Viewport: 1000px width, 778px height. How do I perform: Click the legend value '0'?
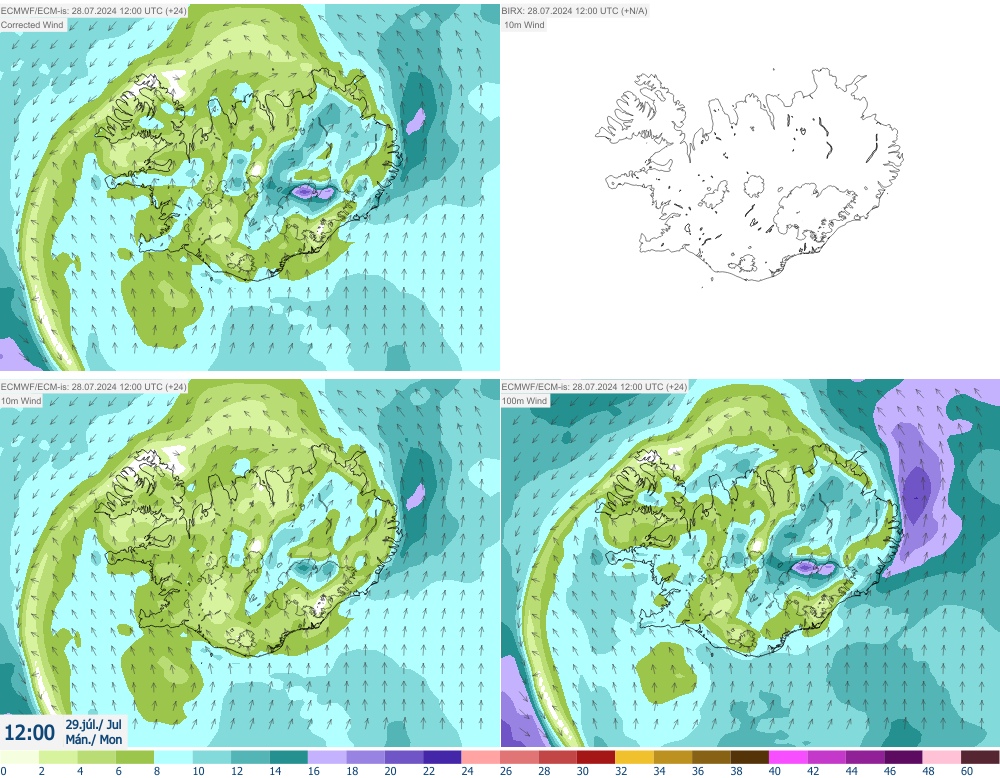tap(3, 771)
